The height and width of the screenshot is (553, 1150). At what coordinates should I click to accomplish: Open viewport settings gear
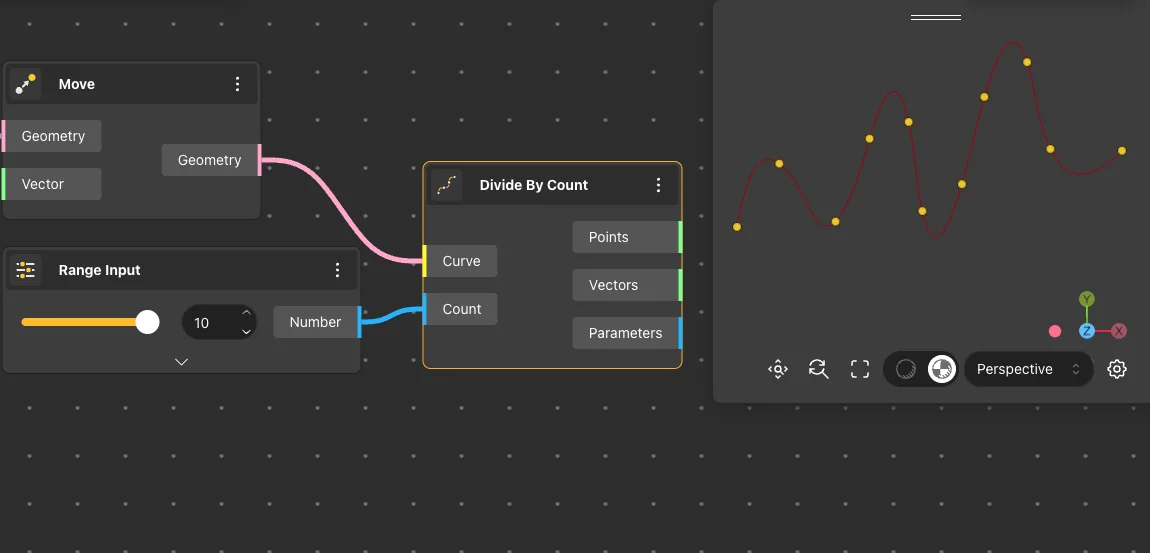point(1117,369)
